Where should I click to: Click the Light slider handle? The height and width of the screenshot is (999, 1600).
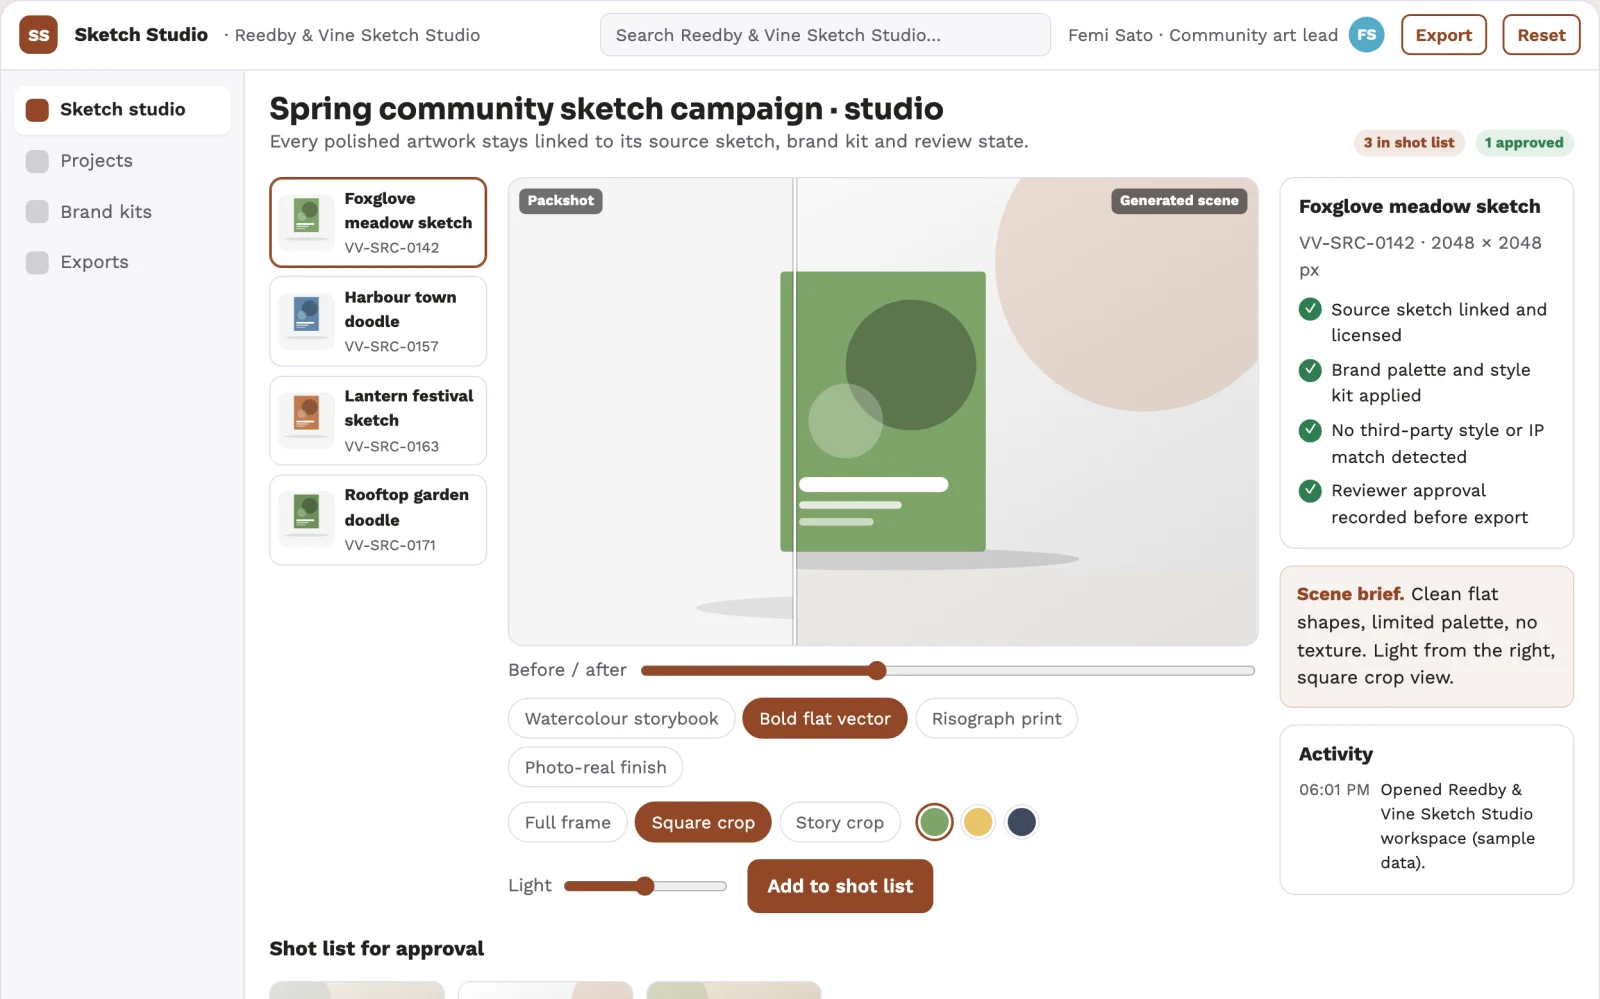[645, 886]
